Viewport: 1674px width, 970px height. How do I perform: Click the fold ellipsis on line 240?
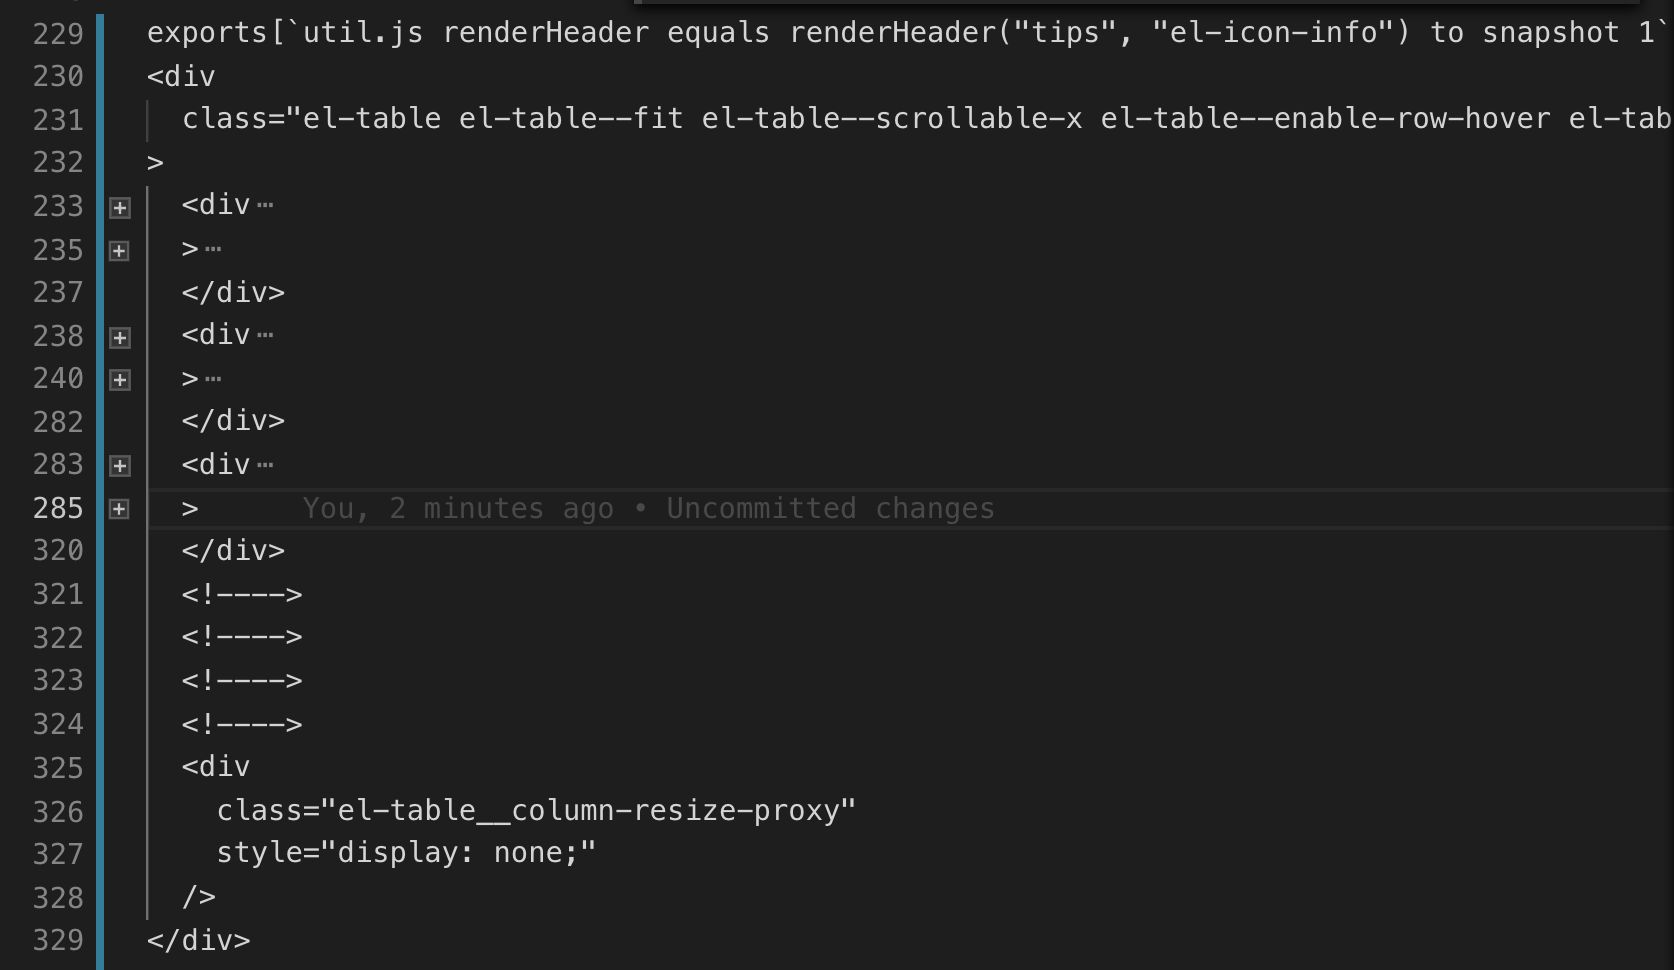click(x=213, y=379)
